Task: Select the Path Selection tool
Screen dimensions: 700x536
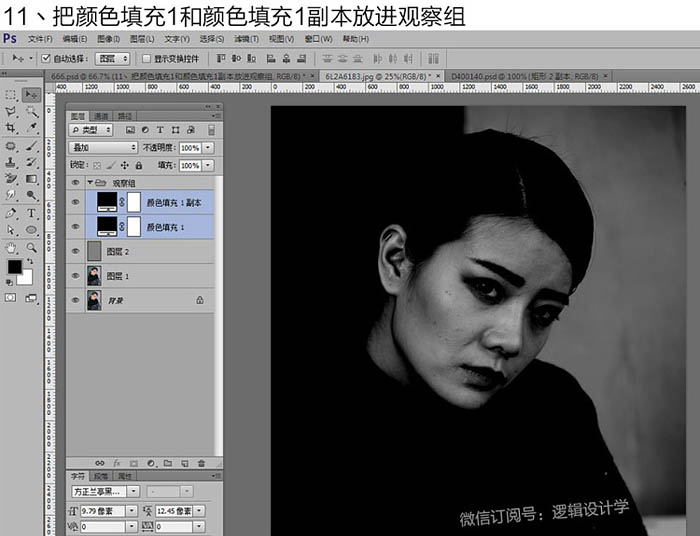Action: [x=11, y=230]
